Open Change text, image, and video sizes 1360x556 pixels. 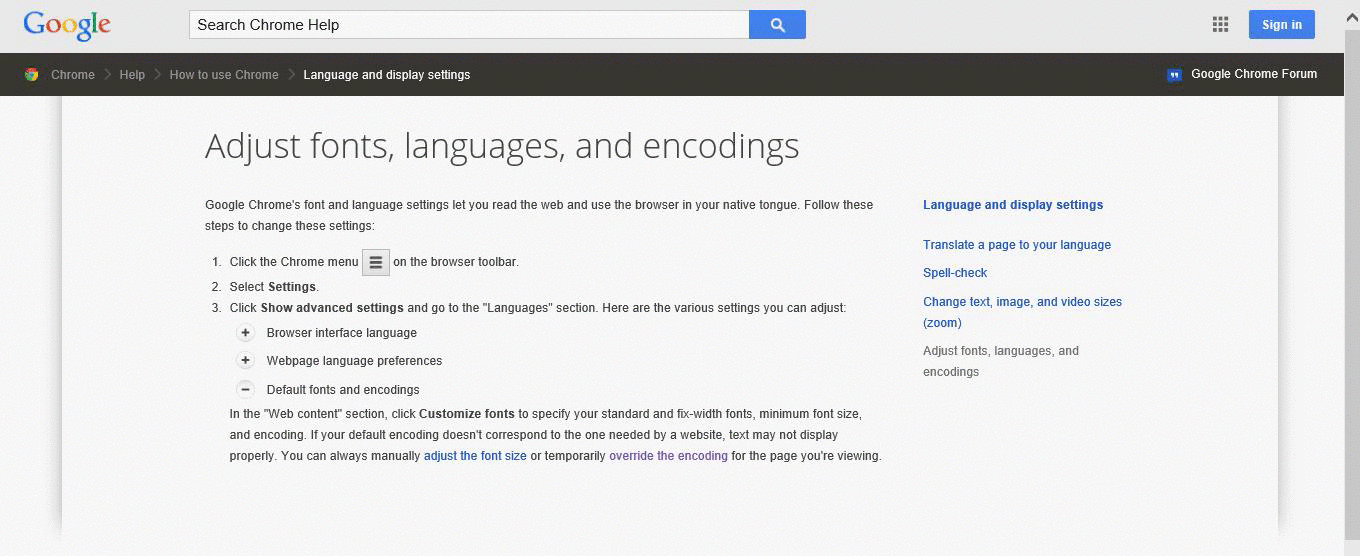point(1022,312)
